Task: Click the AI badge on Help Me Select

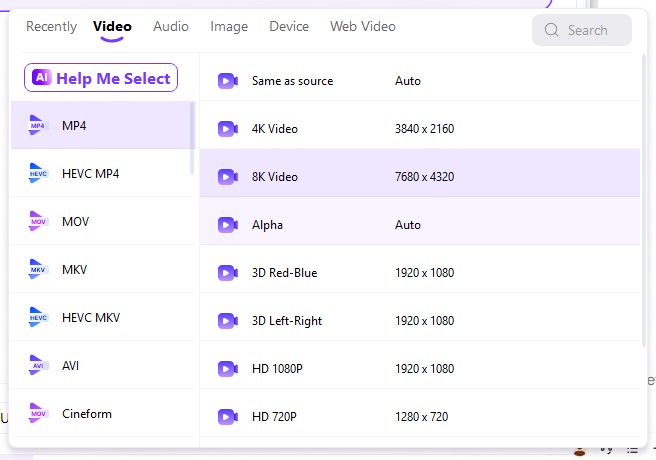Action: 42,77
